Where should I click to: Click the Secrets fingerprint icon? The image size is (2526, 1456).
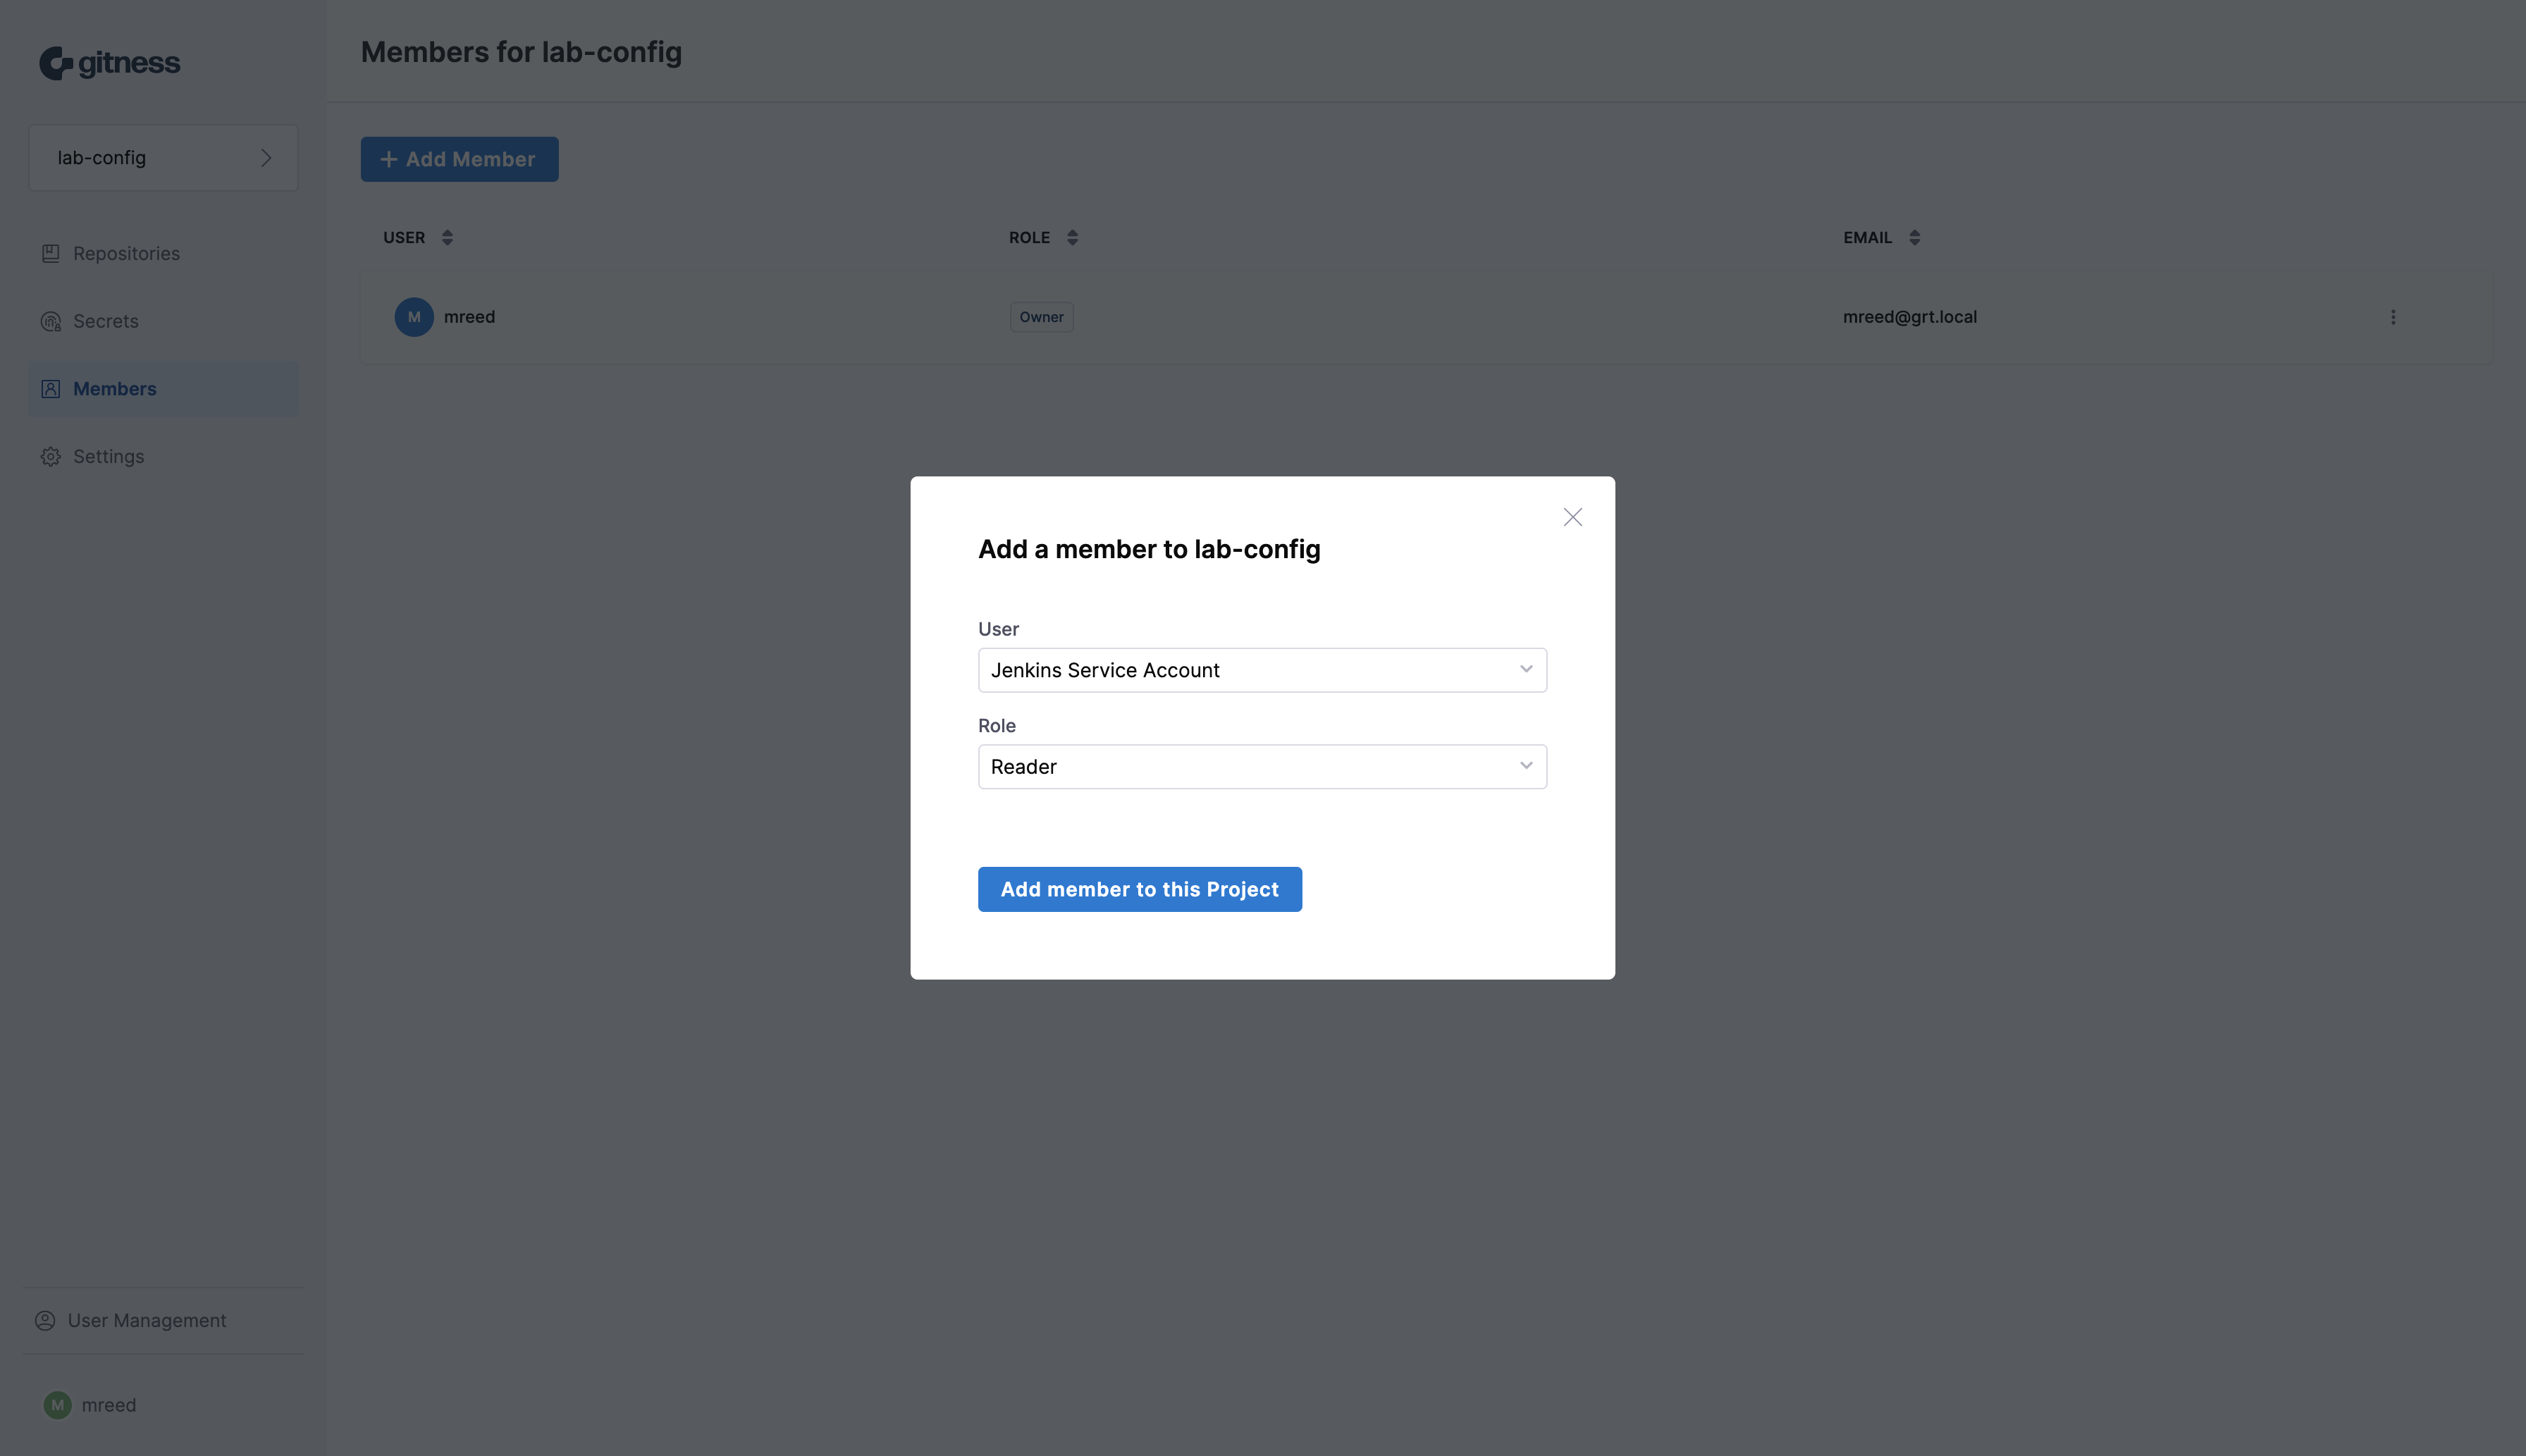[x=51, y=321]
